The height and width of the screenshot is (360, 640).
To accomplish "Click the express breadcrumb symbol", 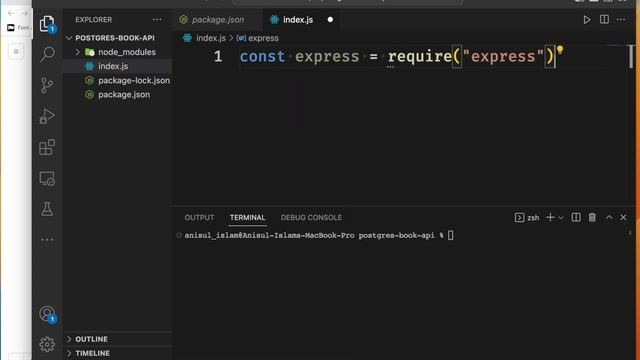I will tap(263, 38).
